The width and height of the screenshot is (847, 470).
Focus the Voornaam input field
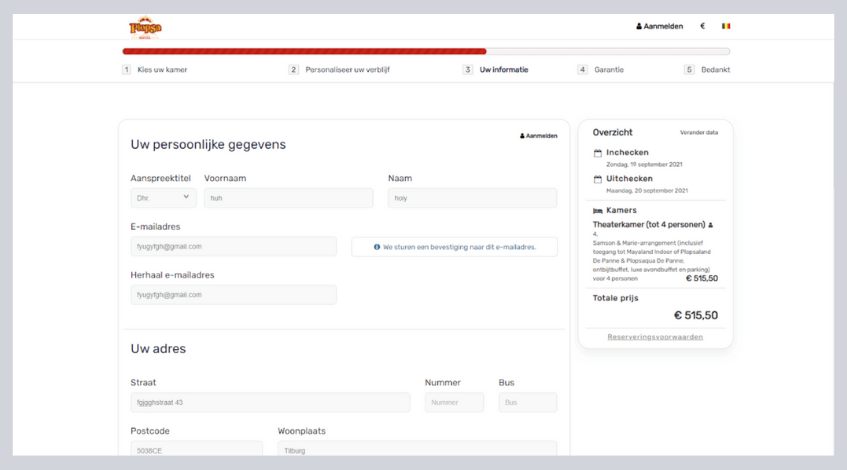pos(288,198)
